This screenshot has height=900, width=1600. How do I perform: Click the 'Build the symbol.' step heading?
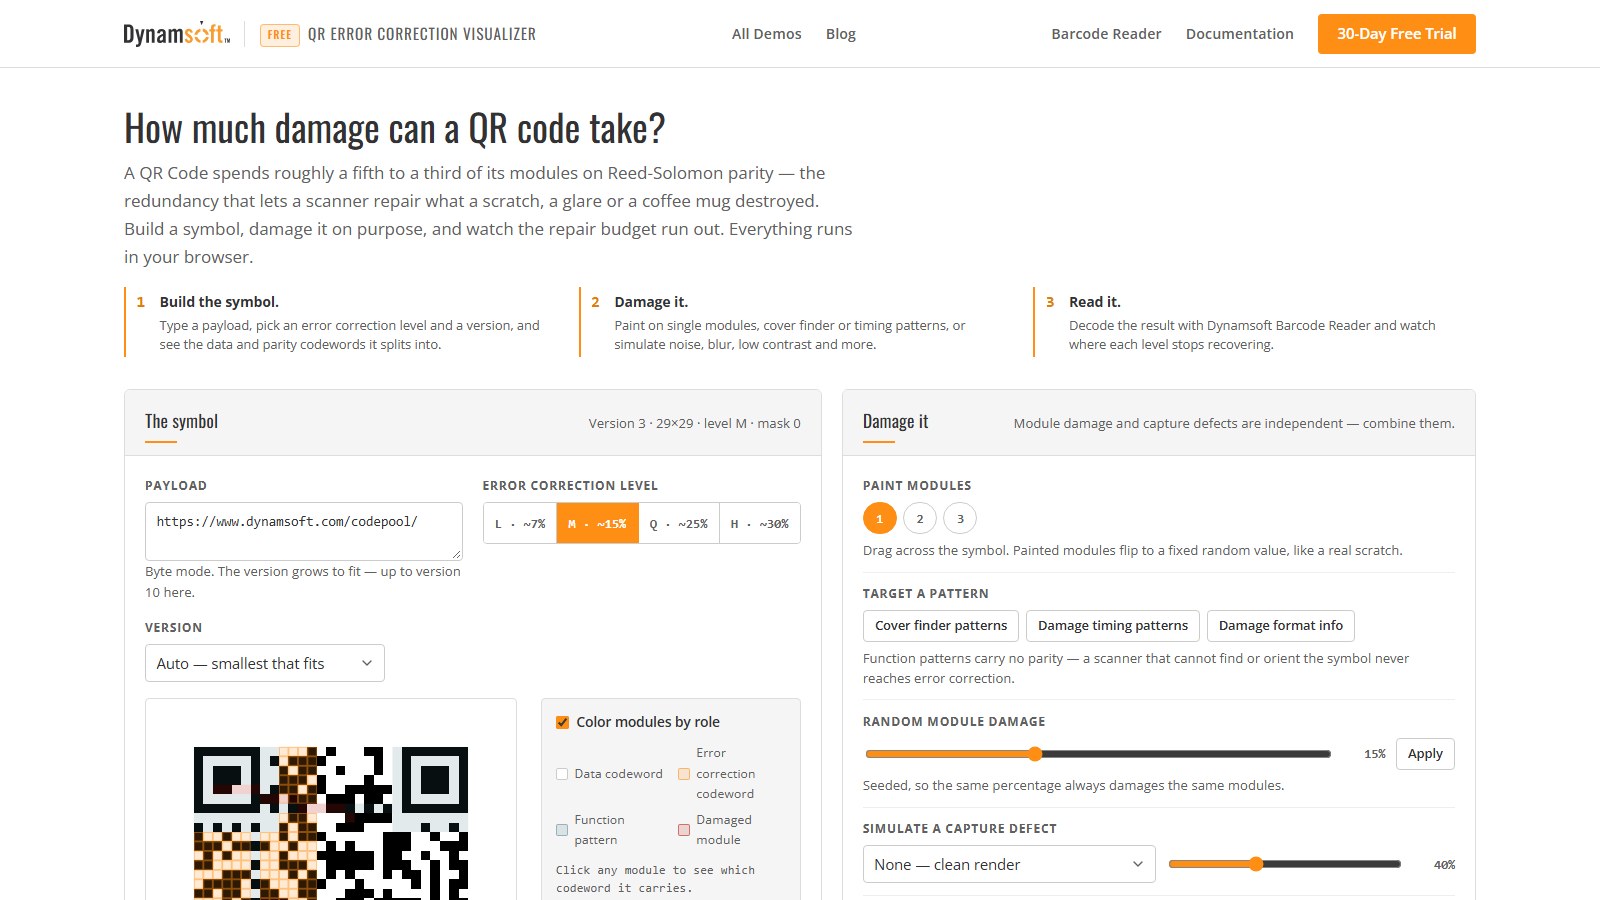coord(219,302)
